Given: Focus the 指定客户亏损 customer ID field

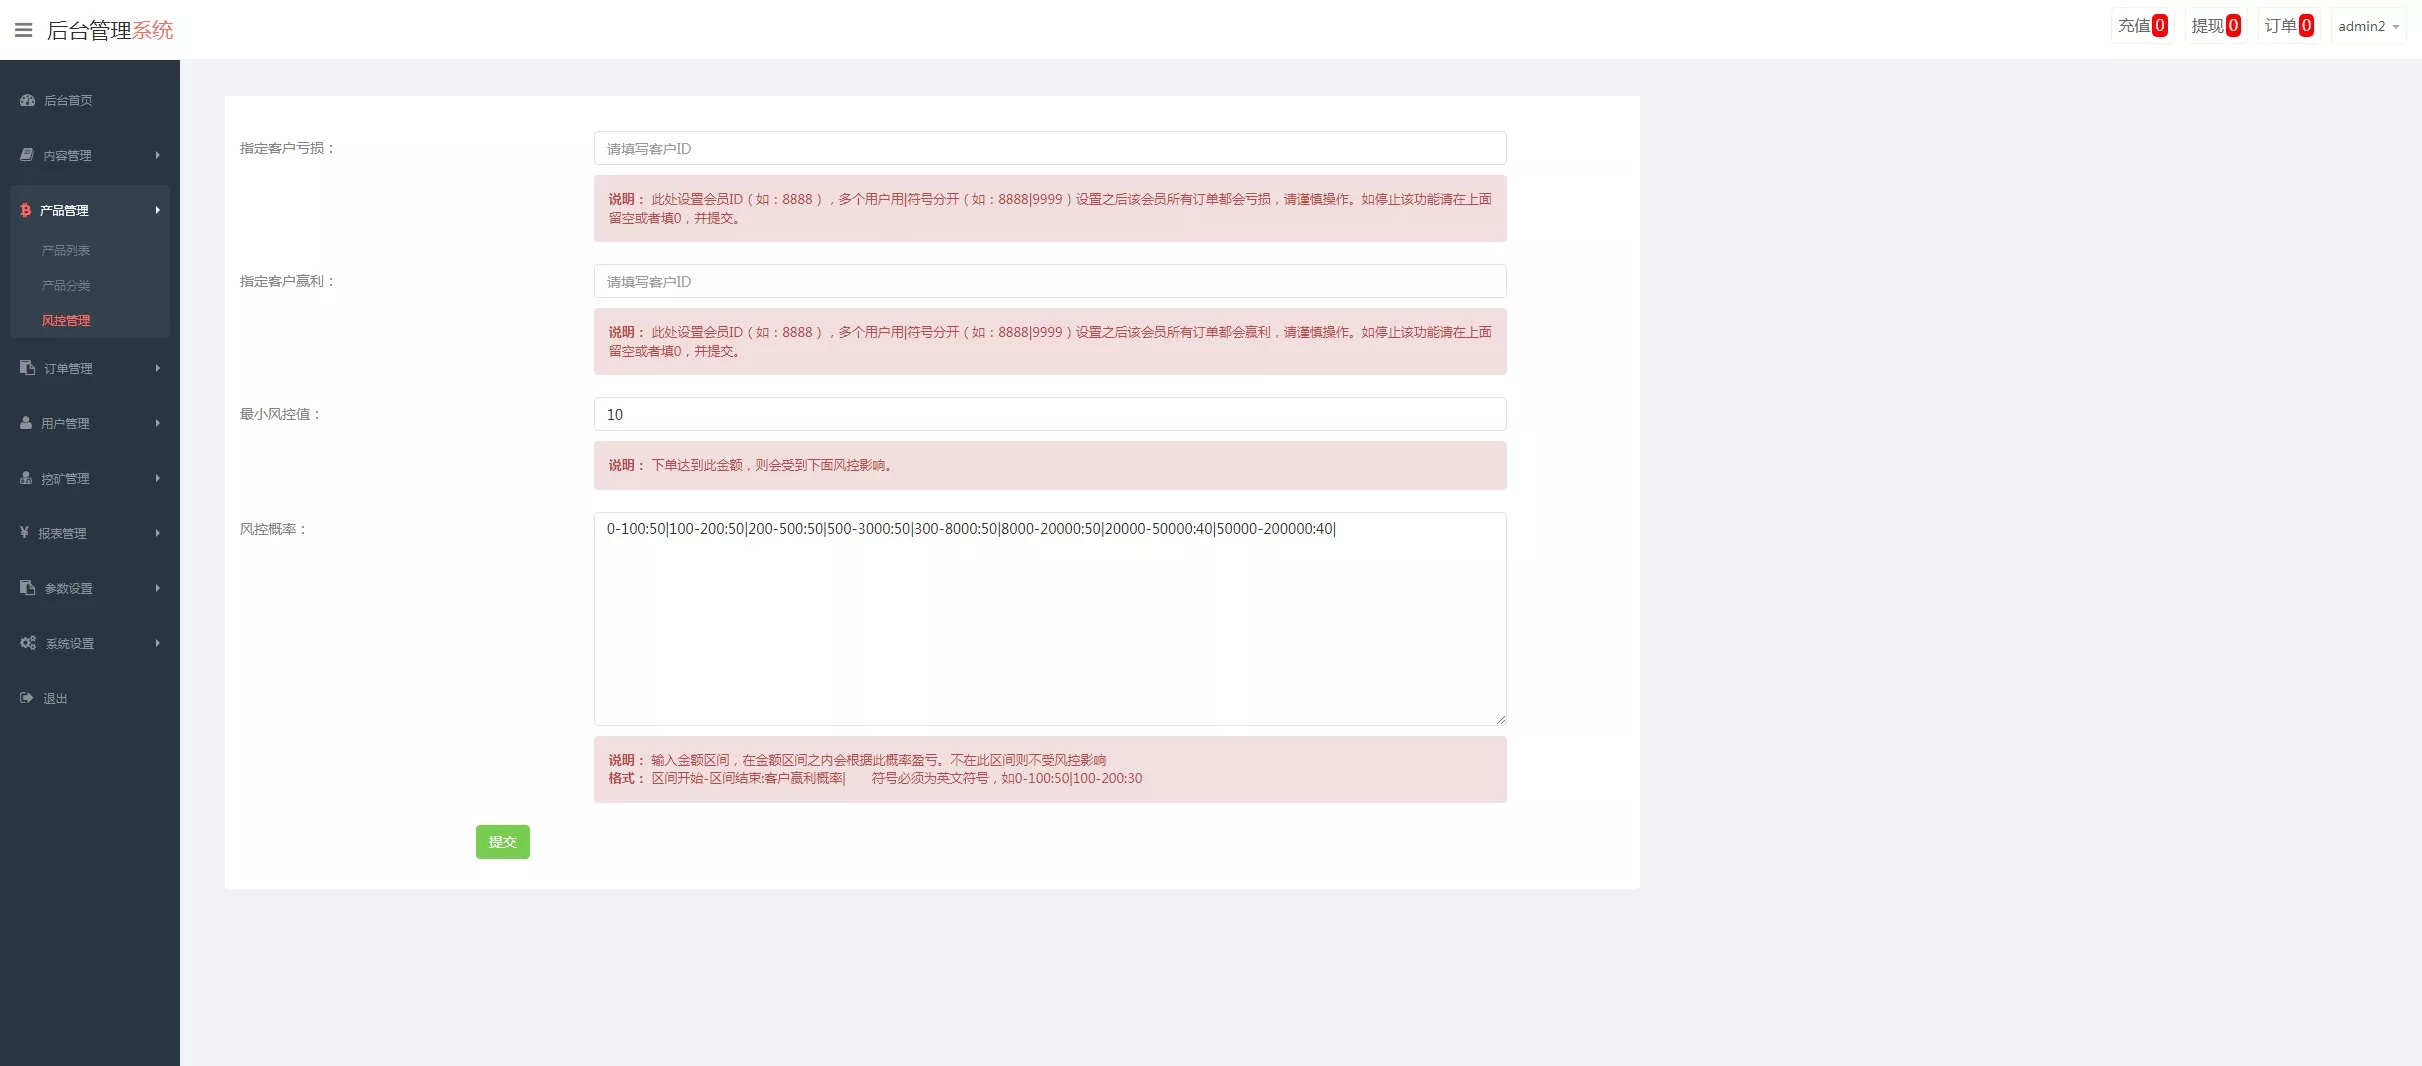Looking at the screenshot, I should 1049,148.
